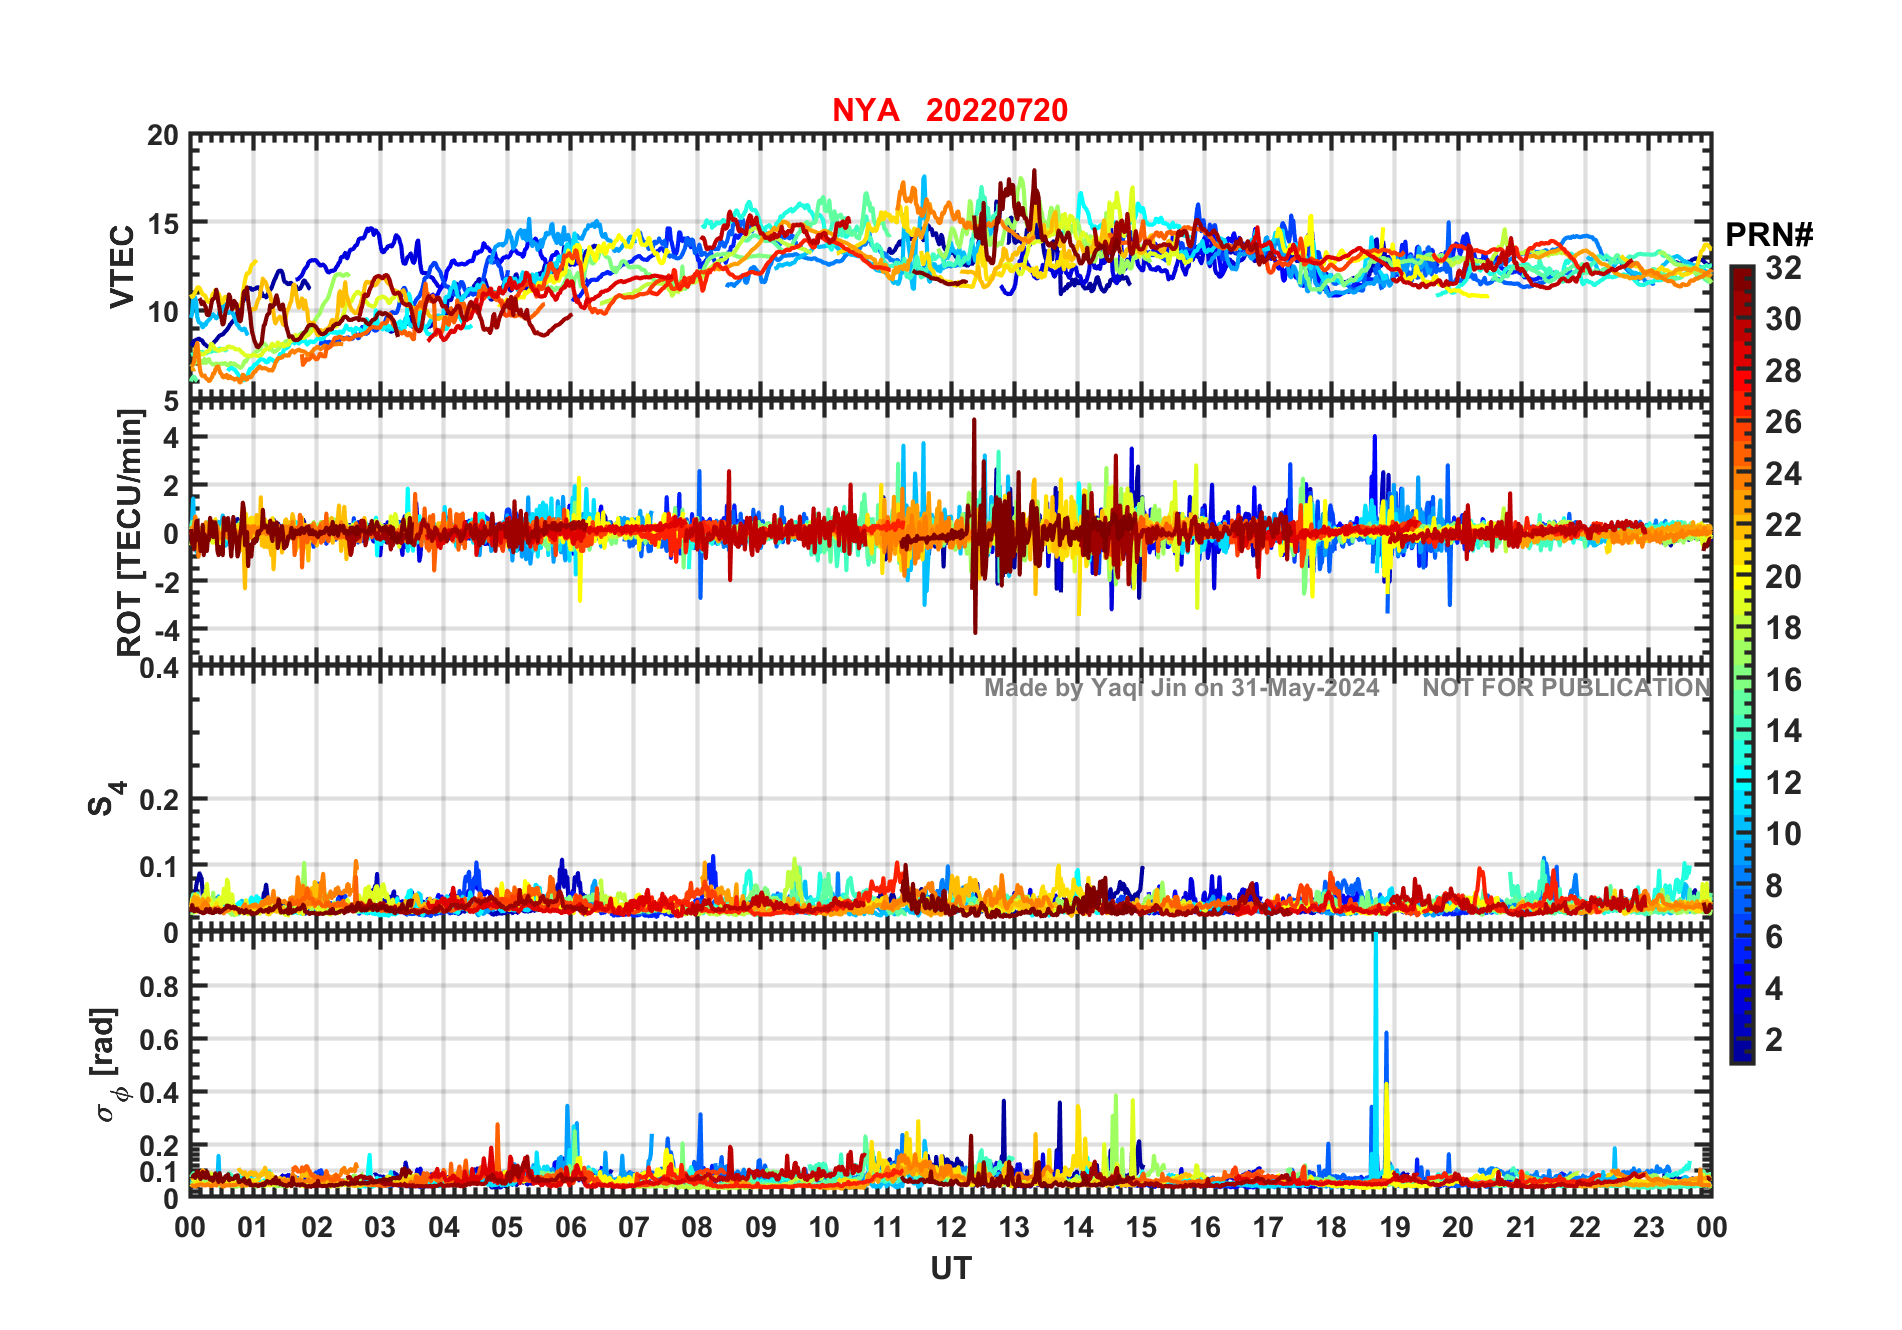This screenshot has height=1330, width=1902.
Task: Select the UT x-axis label
Action: (951, 1269)
